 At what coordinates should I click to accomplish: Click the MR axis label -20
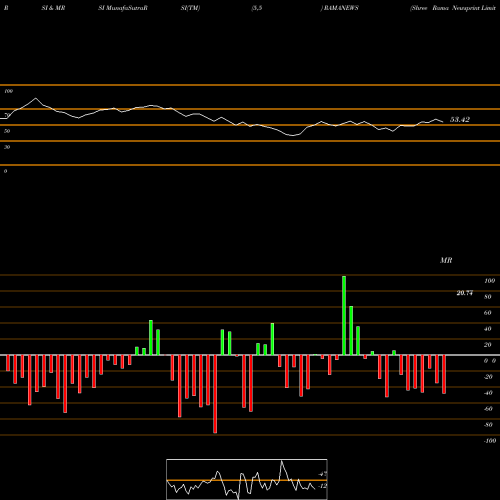click(x=488, y=377)
